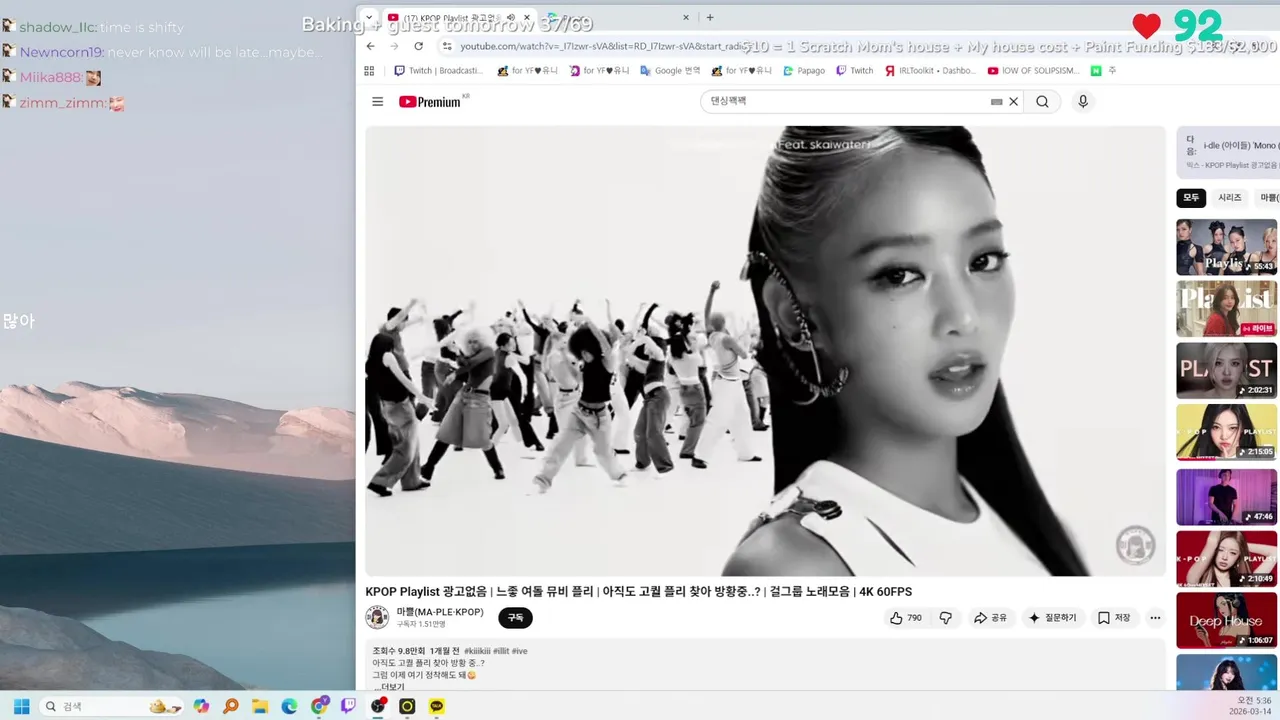Open the 2:02:31 playlist thumbnail
The width and height of the screenshot is (1280, 720).
point(1226,371)
